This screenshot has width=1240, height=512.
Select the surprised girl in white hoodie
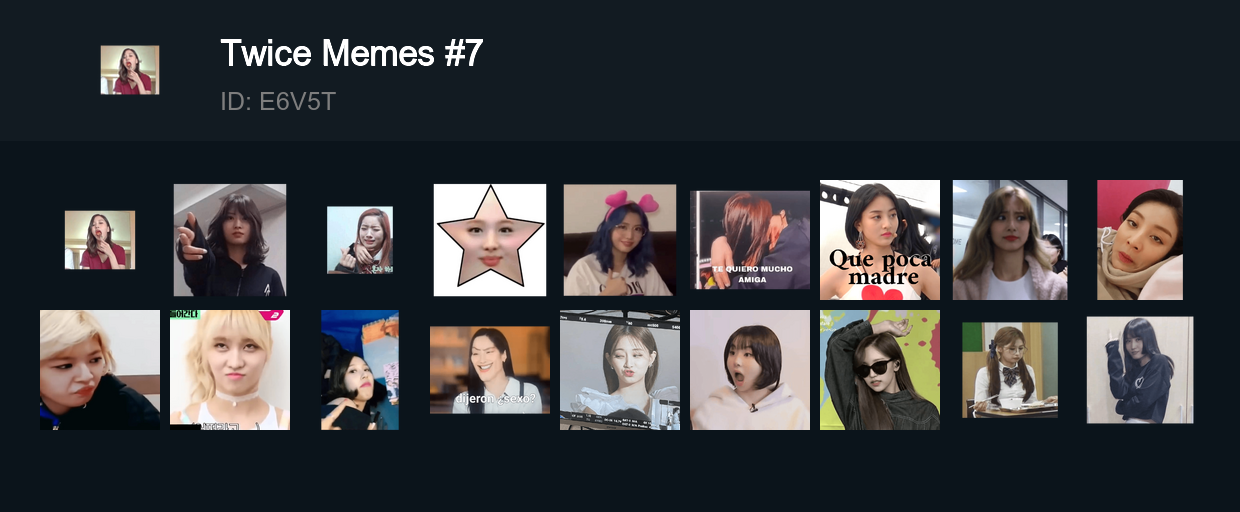[750, 370]
